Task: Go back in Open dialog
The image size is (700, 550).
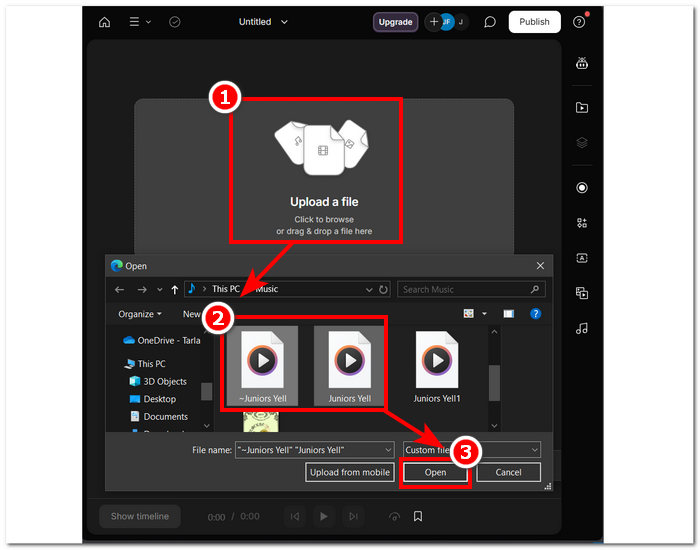Action: (x=119, y=290)
